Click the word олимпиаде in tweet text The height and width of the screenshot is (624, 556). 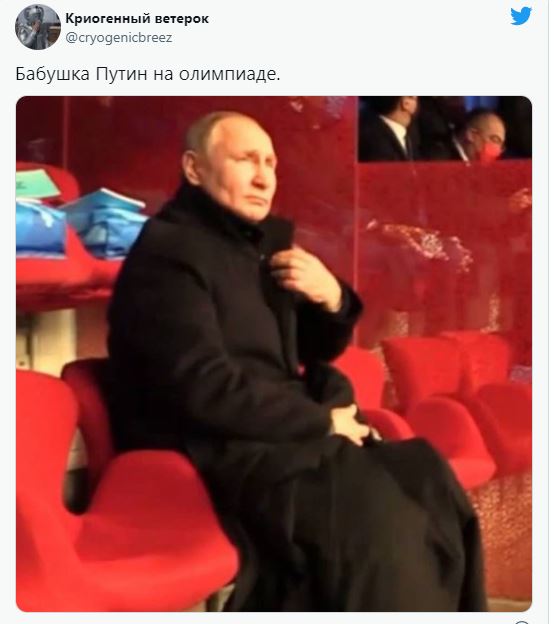coord(229,74)
